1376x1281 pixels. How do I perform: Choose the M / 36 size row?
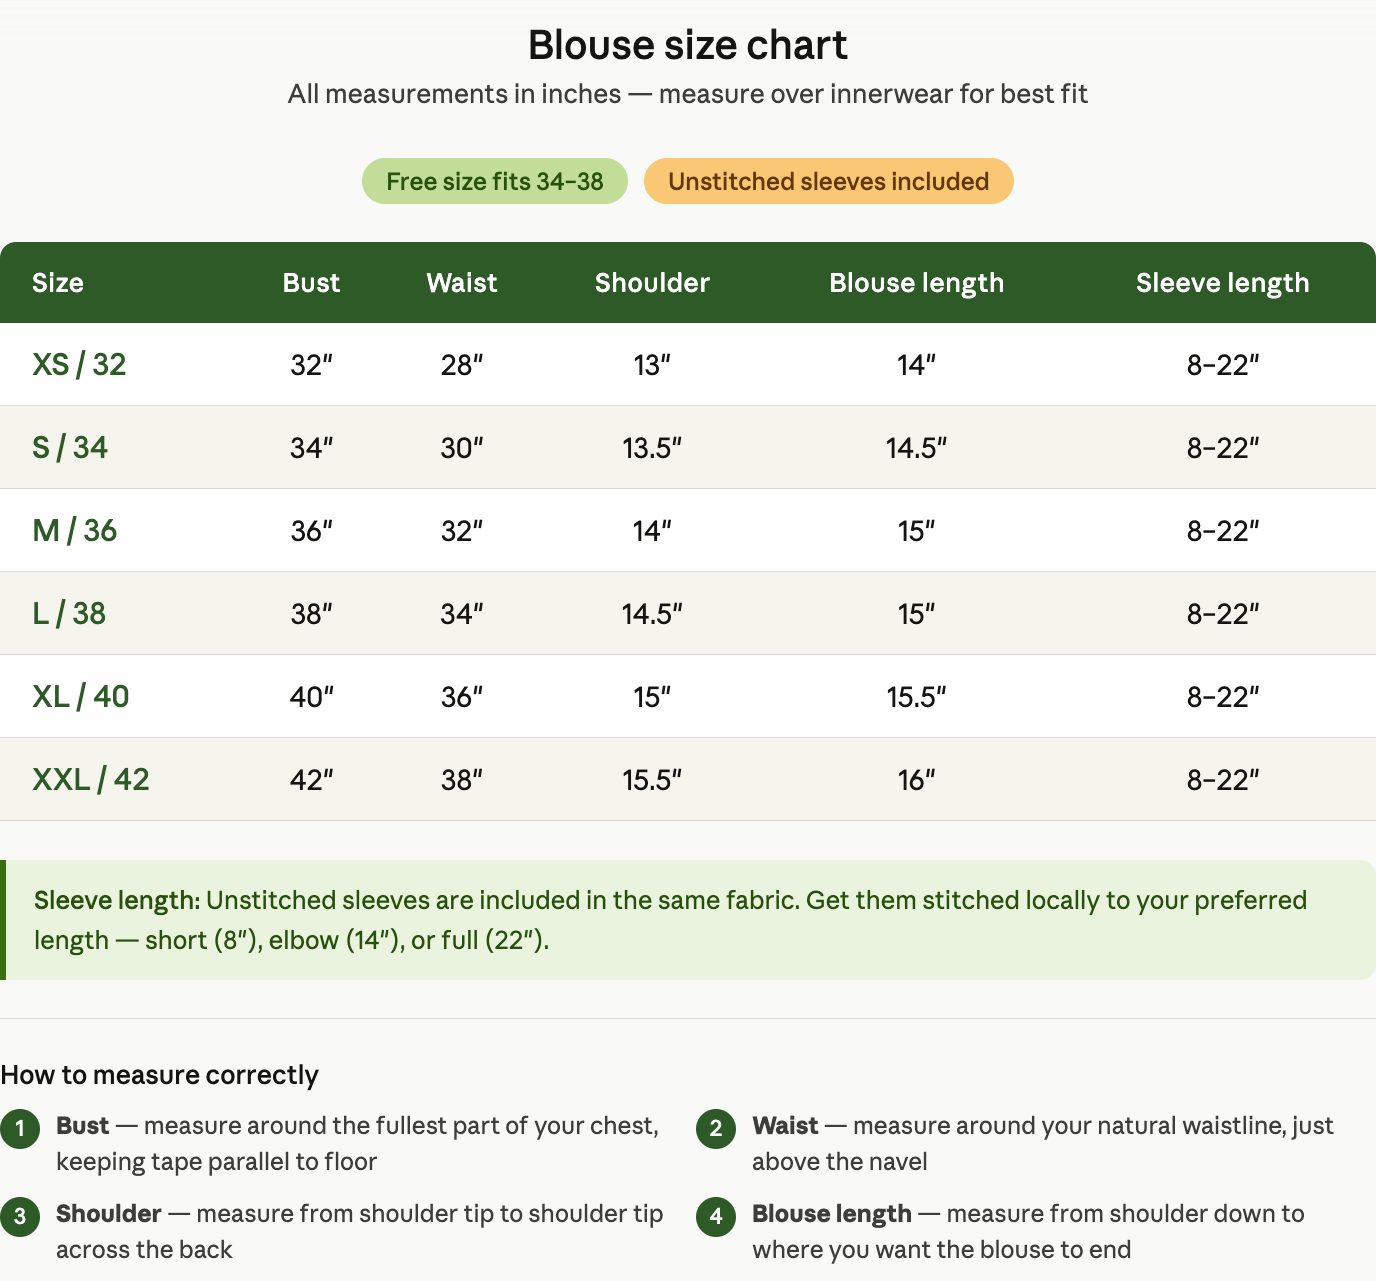[688, 530]
